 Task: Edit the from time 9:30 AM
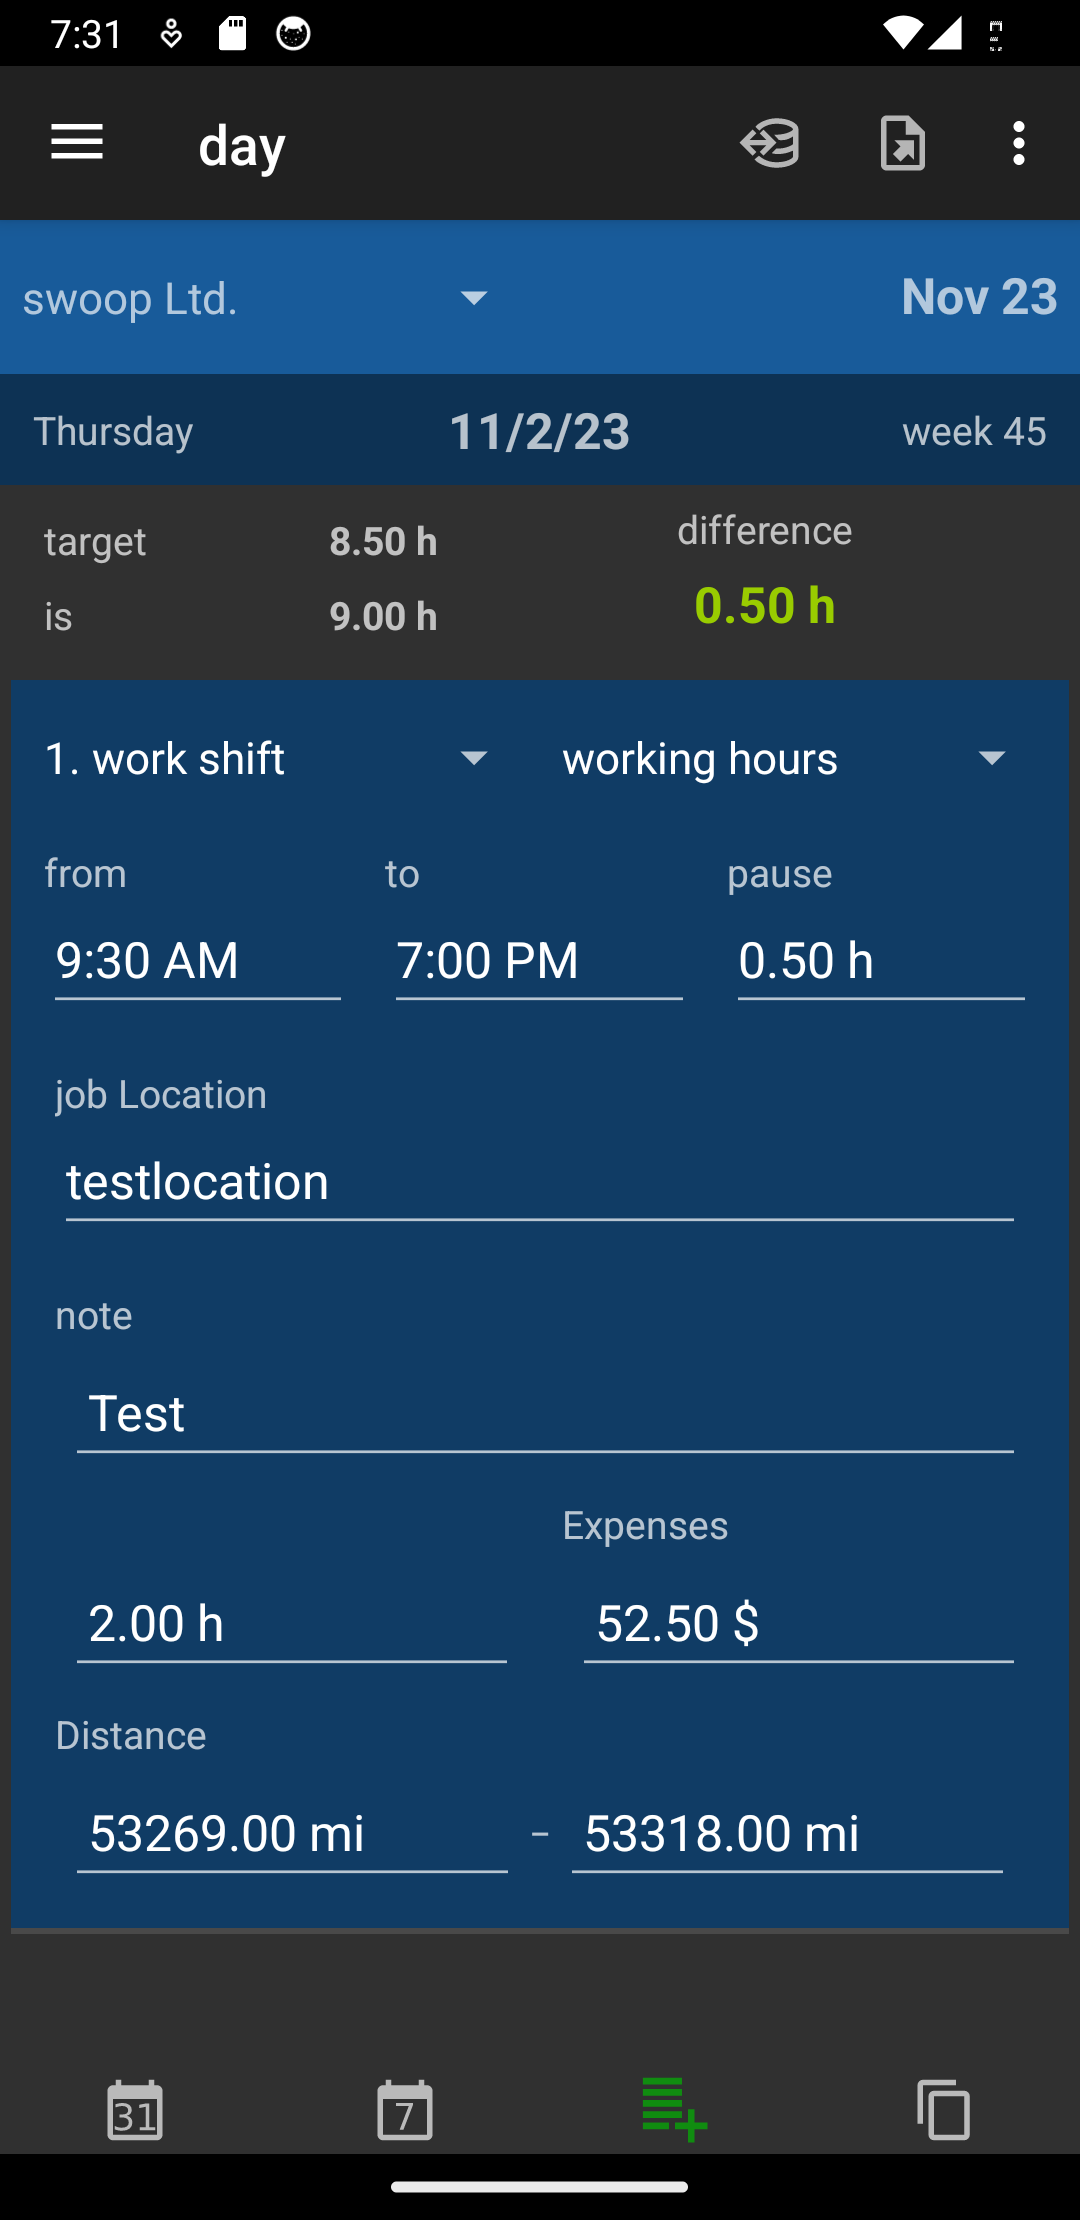[x=197, y=961]
